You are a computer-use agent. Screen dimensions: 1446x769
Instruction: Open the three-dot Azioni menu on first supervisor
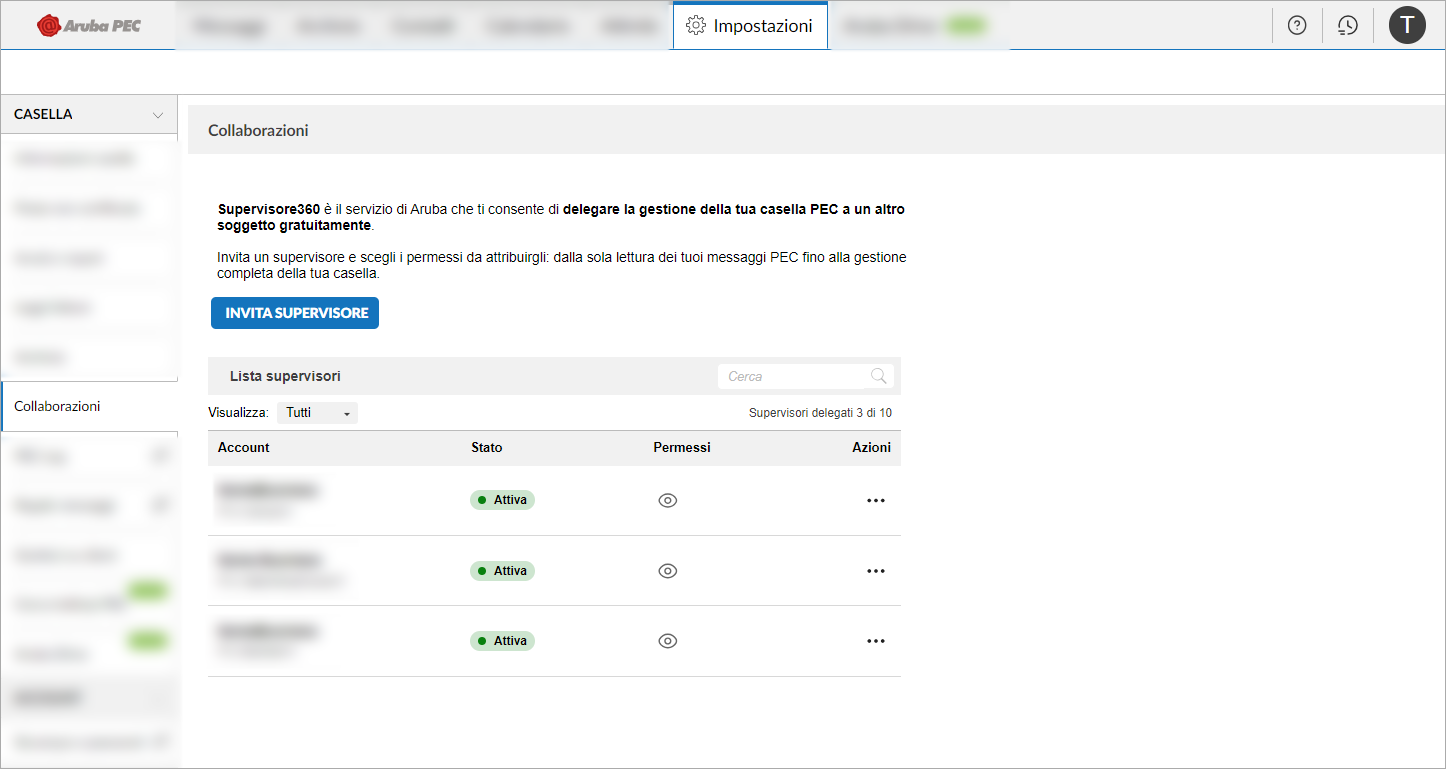point(876,500)
